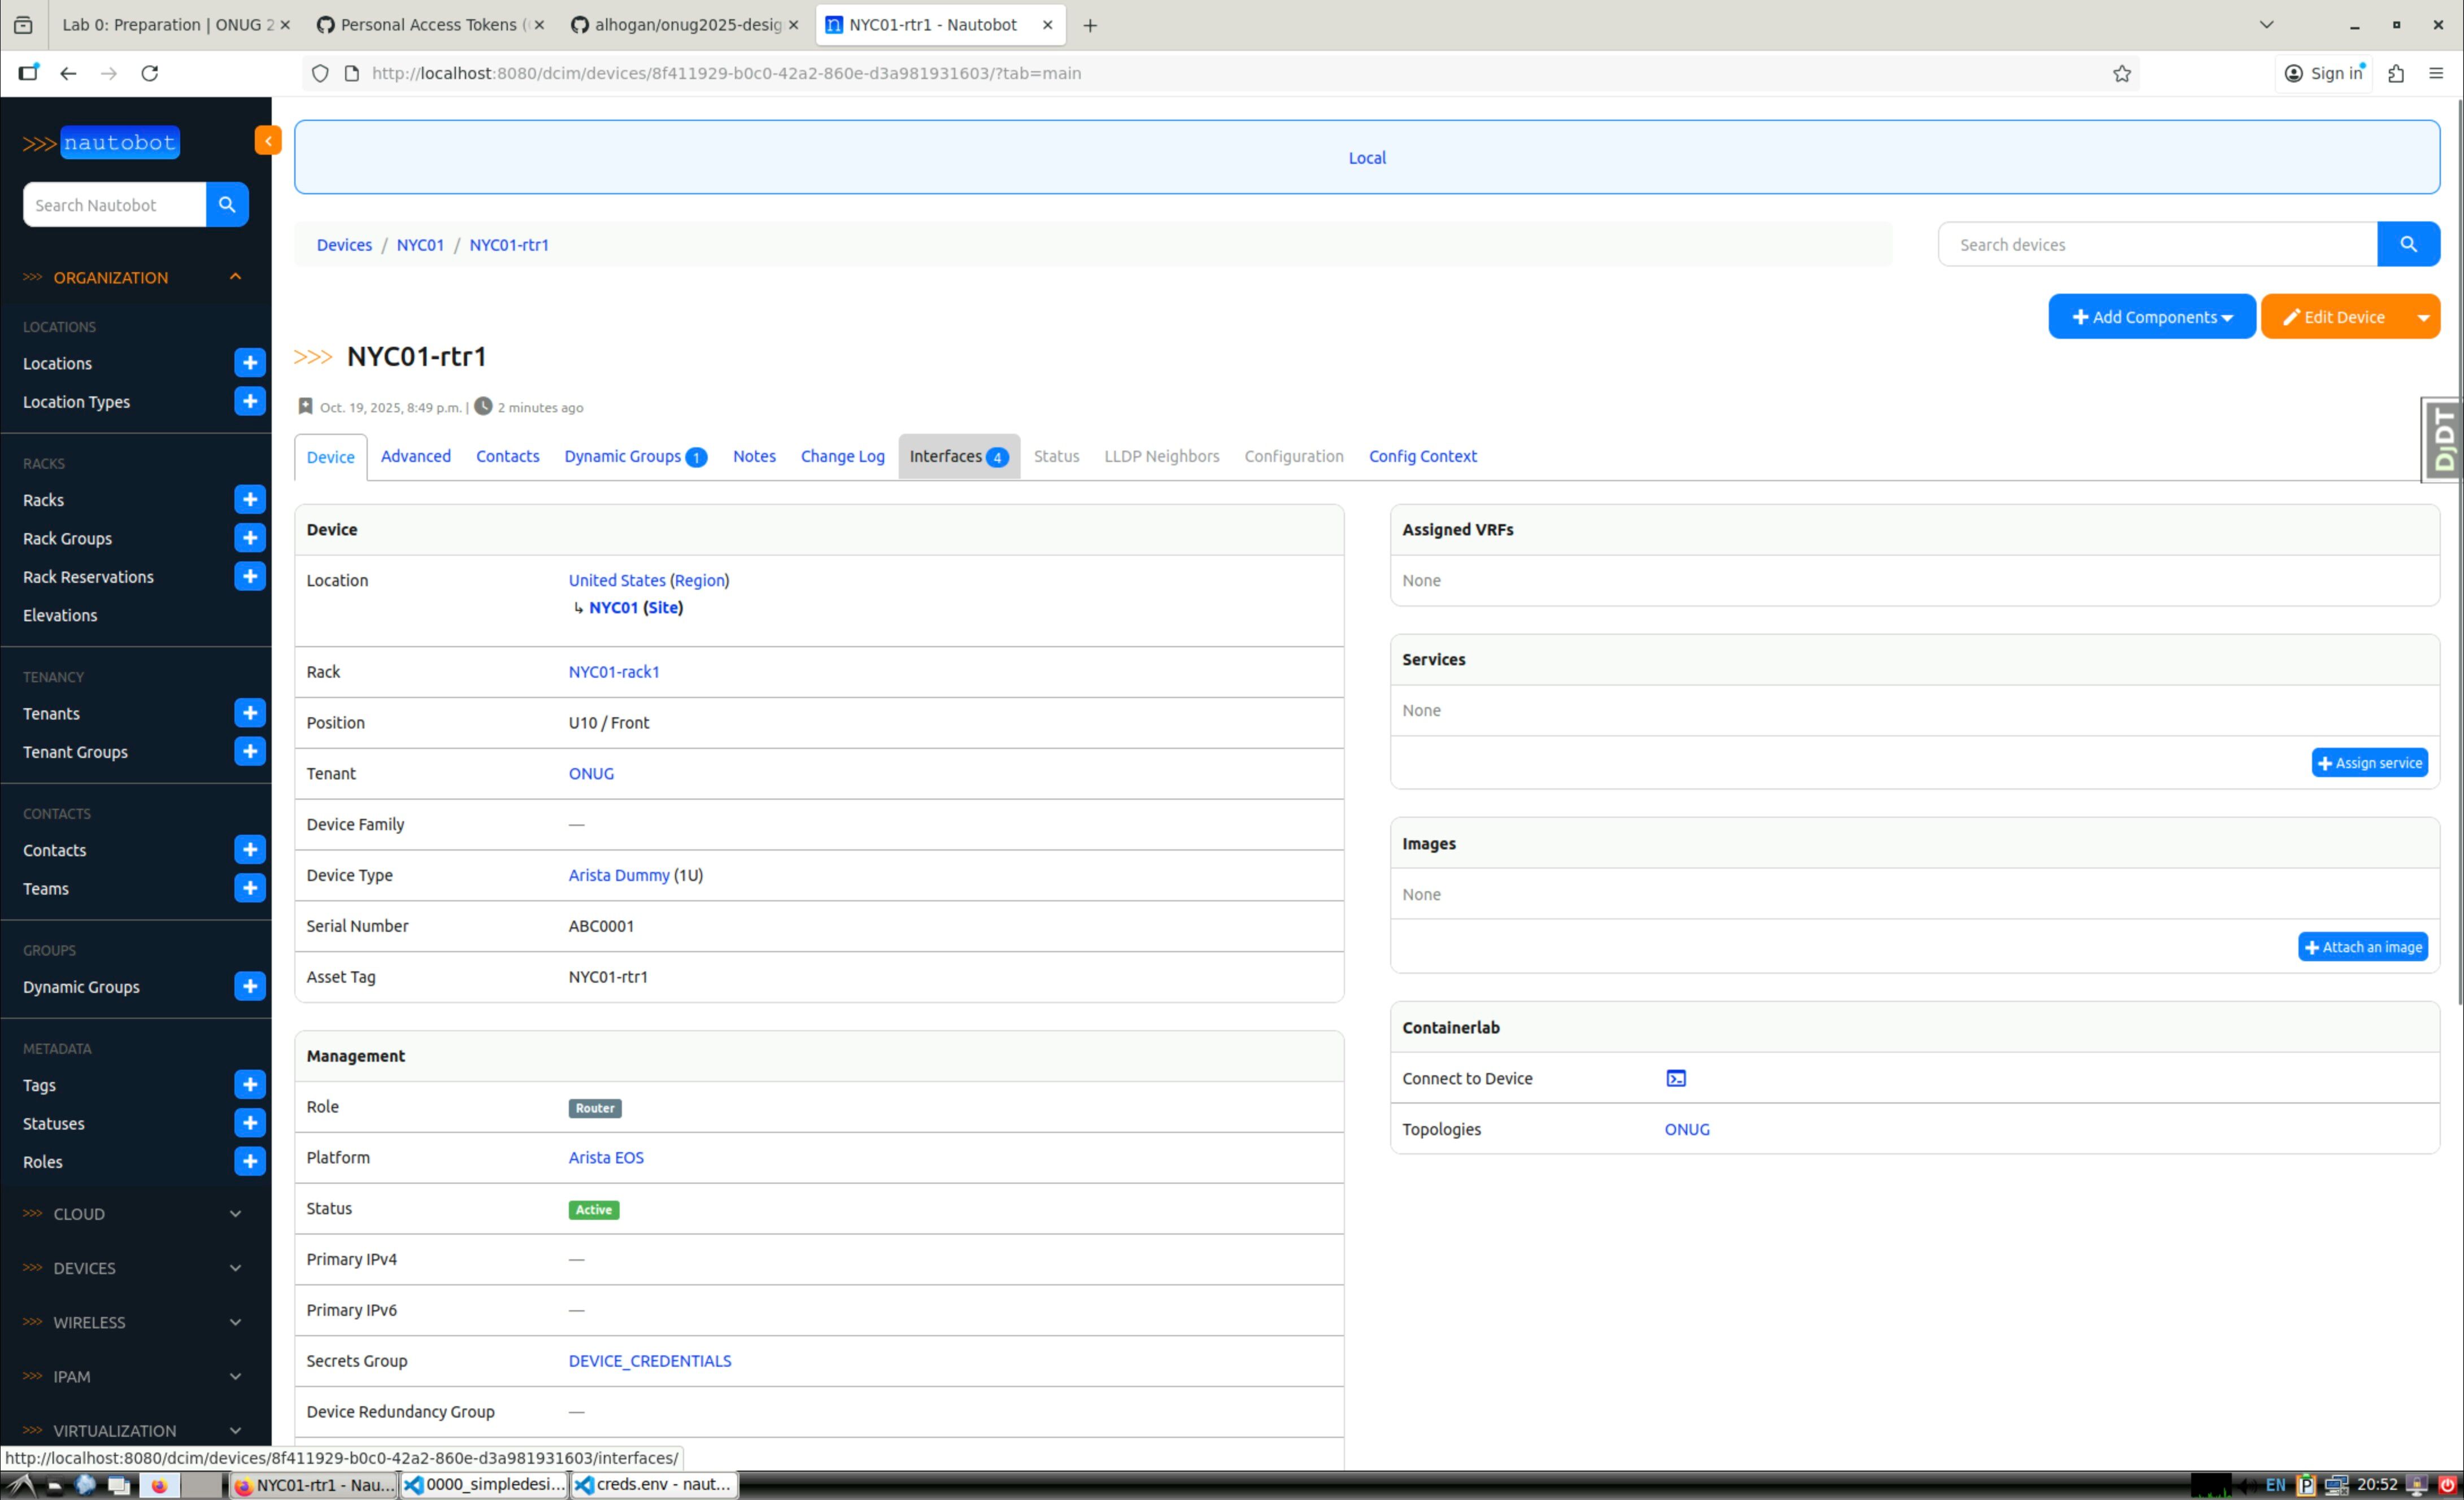Click the search devices magnifier button
2464x1500 pixels.
click(2408, 245)
